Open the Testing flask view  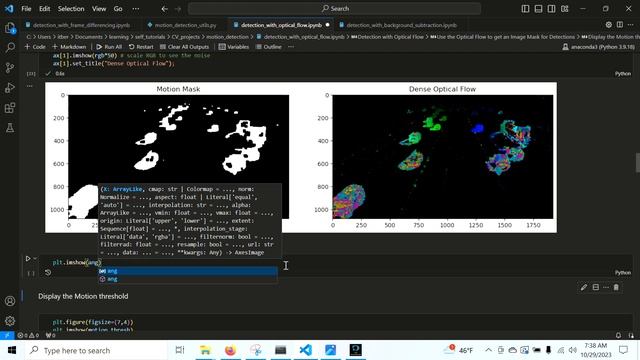click(x=10, y=128)
